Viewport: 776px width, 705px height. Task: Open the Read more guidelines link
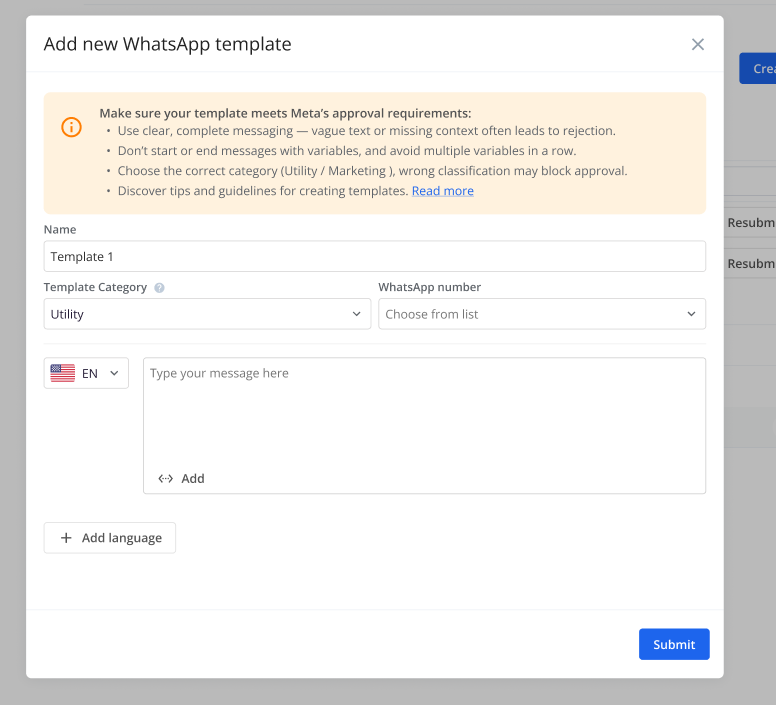click(x=442, y=191)
